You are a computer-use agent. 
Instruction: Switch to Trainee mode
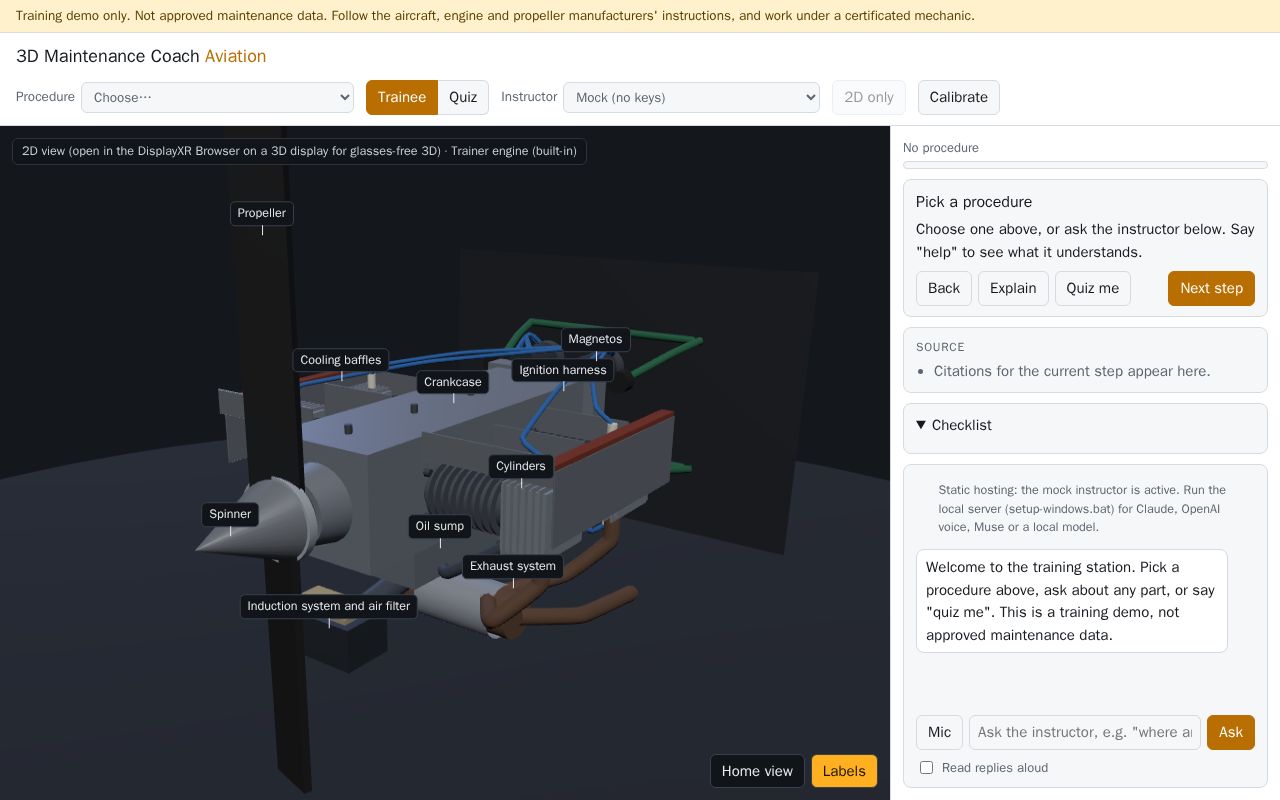(x=402, y=97)
